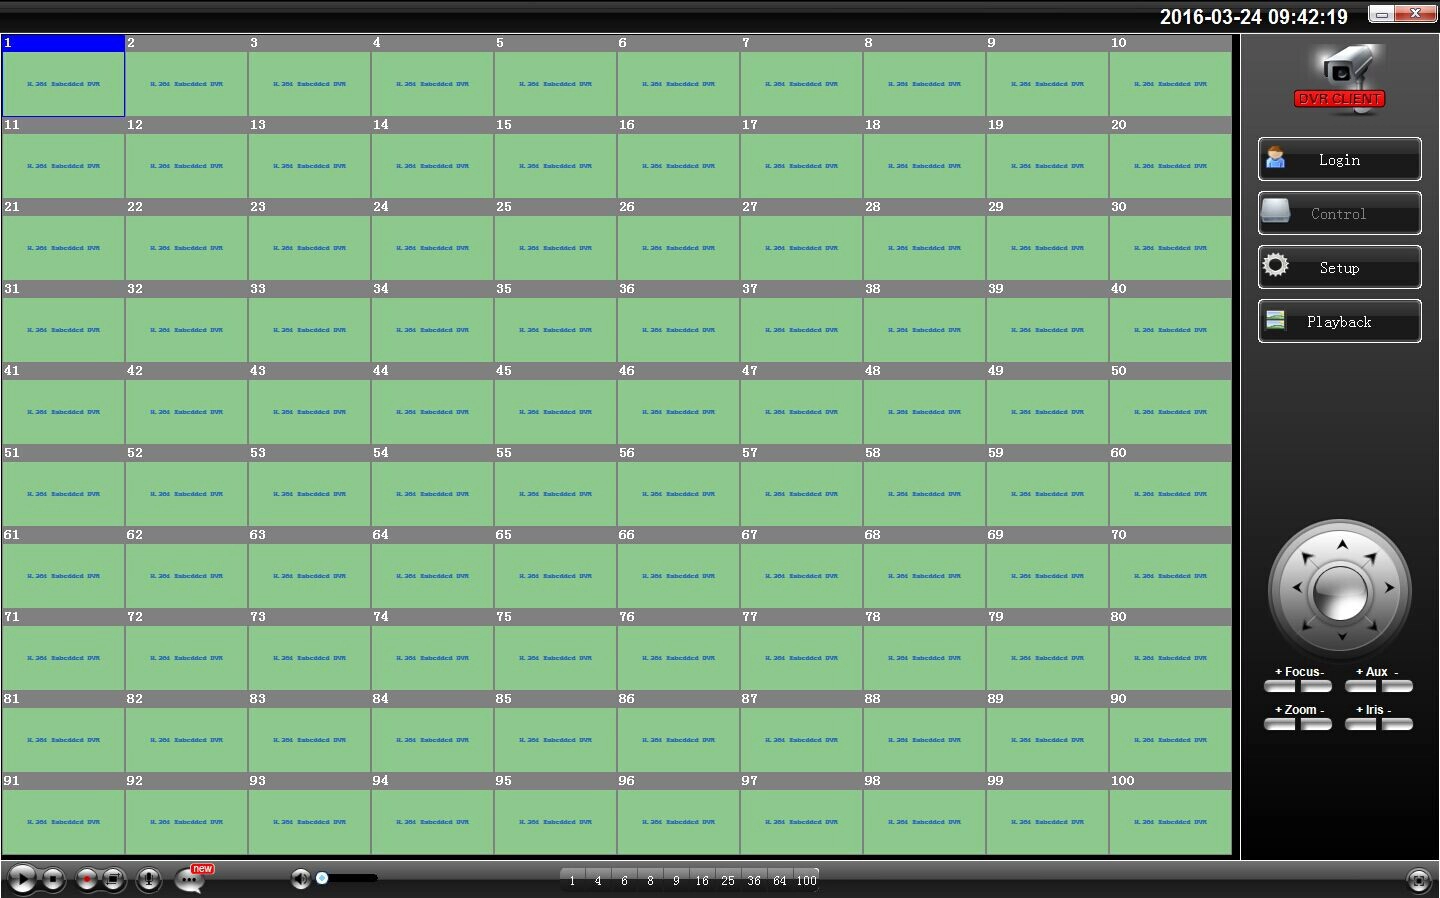Open the Login button
This screenshot has height=898, width=1440.
(1340, 160)
